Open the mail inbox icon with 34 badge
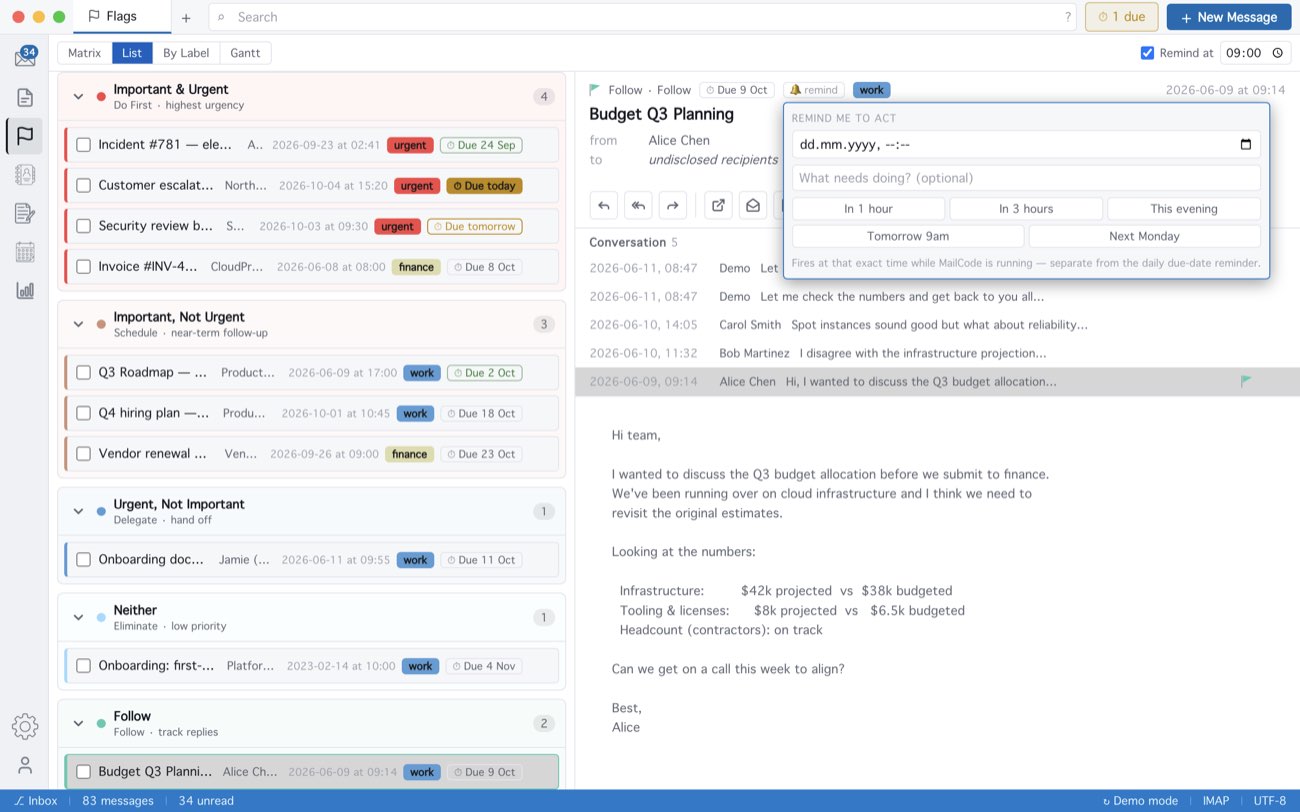The image size is (1300, 812). click(x=25, y=57)
